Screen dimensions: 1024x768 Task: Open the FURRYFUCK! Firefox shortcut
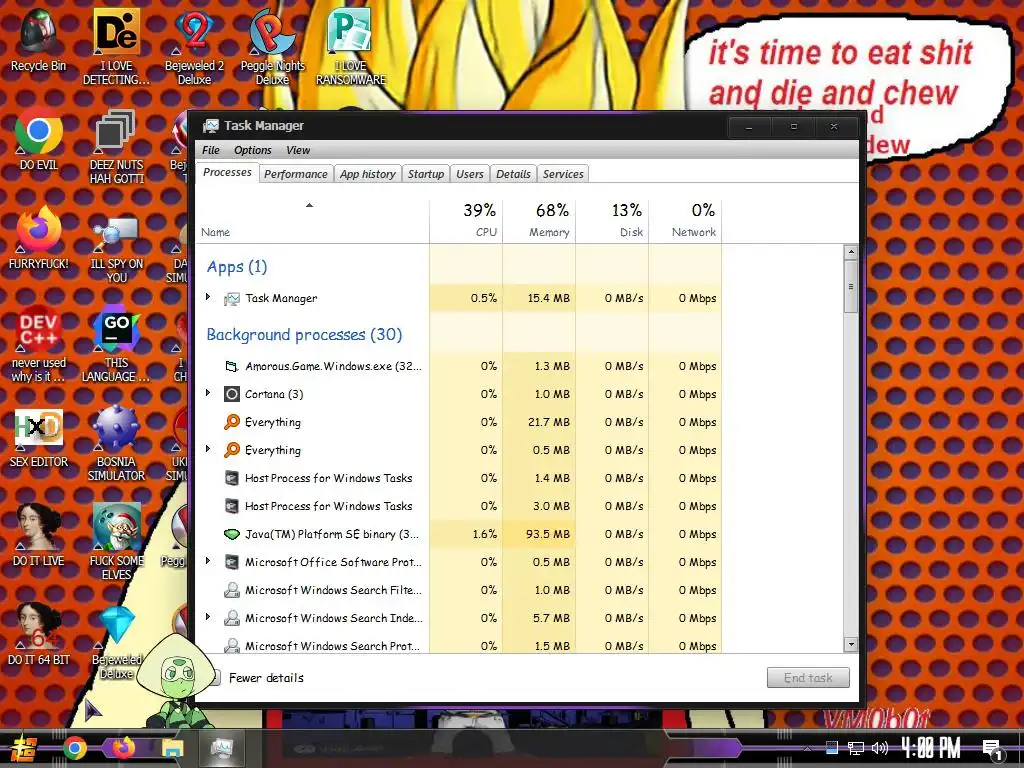[39, 238]
